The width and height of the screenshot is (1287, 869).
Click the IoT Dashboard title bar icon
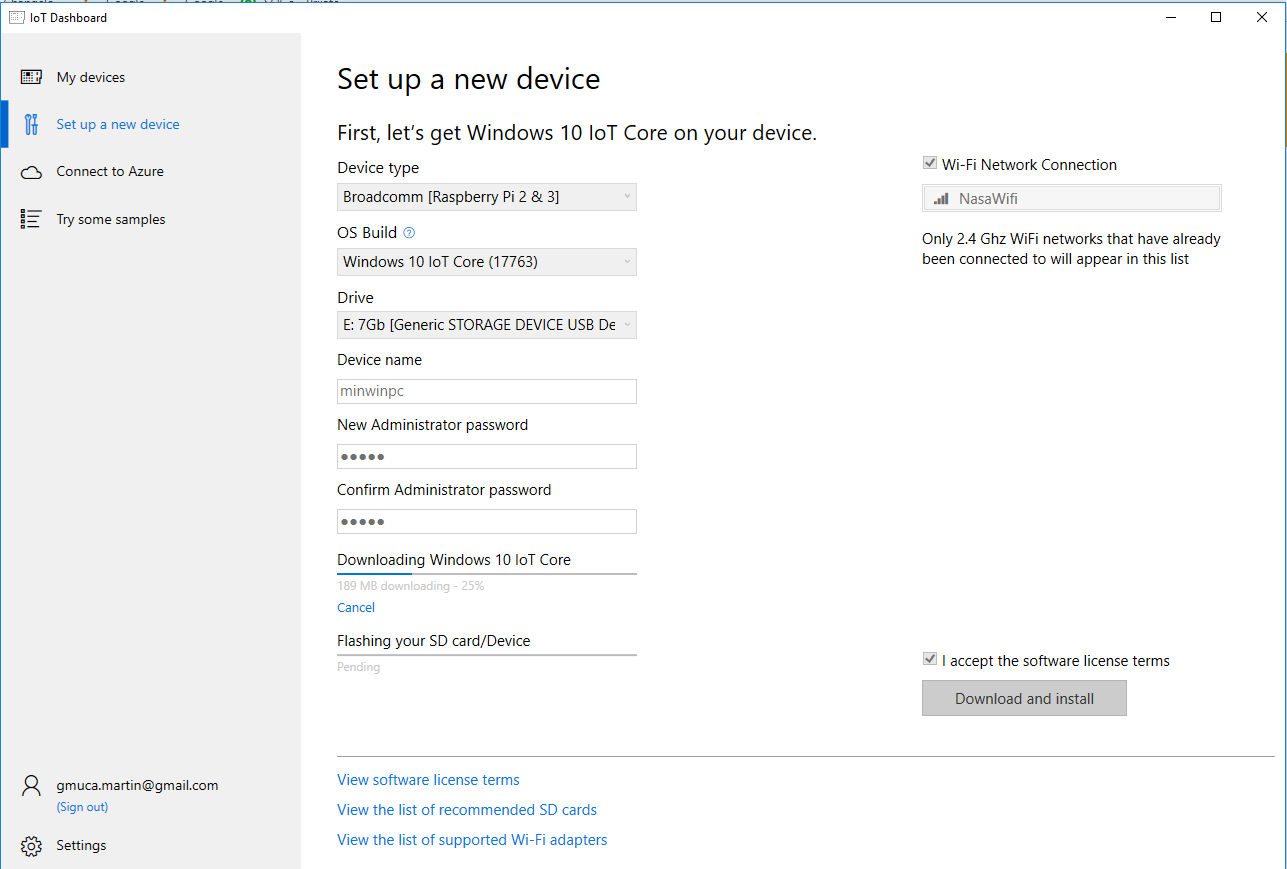(16, 17)
